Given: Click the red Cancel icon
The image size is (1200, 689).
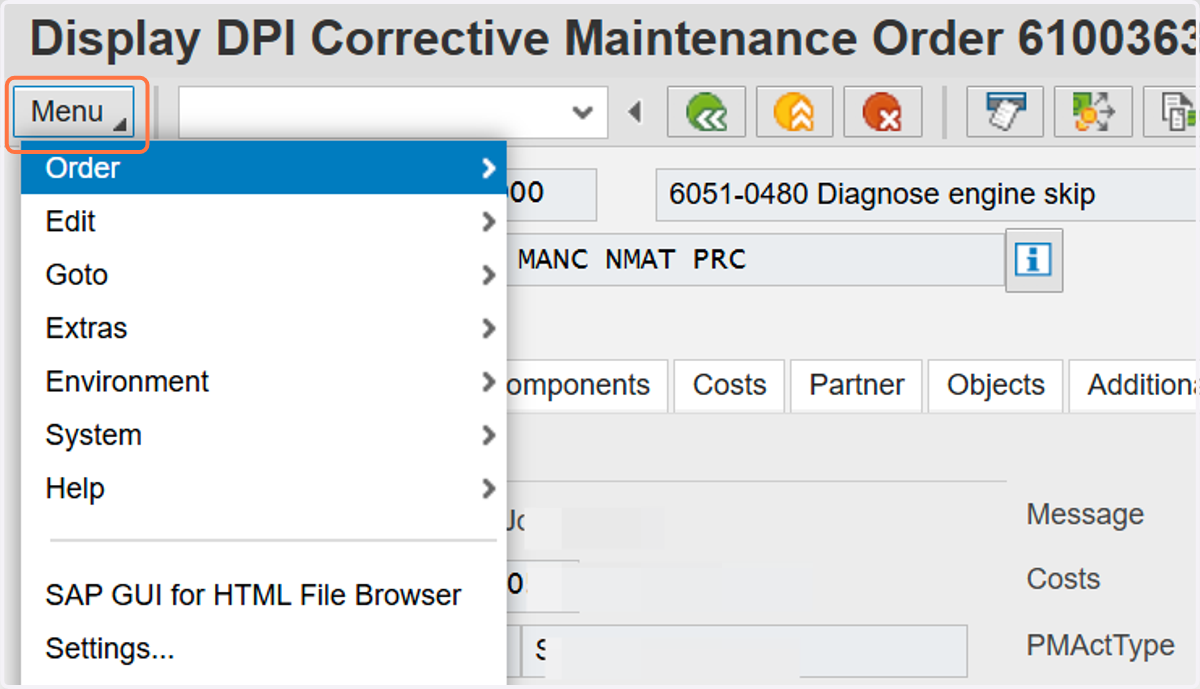Looking at the screenshot, I should pyautogui.click(x=882, y=112).
